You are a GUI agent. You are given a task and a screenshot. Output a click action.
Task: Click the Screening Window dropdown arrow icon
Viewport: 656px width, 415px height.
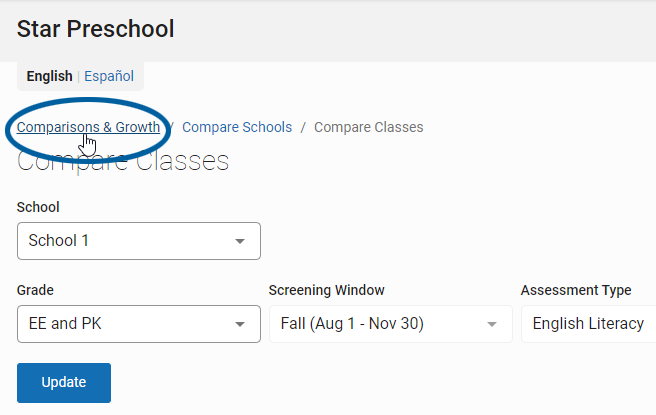(492, 324)
